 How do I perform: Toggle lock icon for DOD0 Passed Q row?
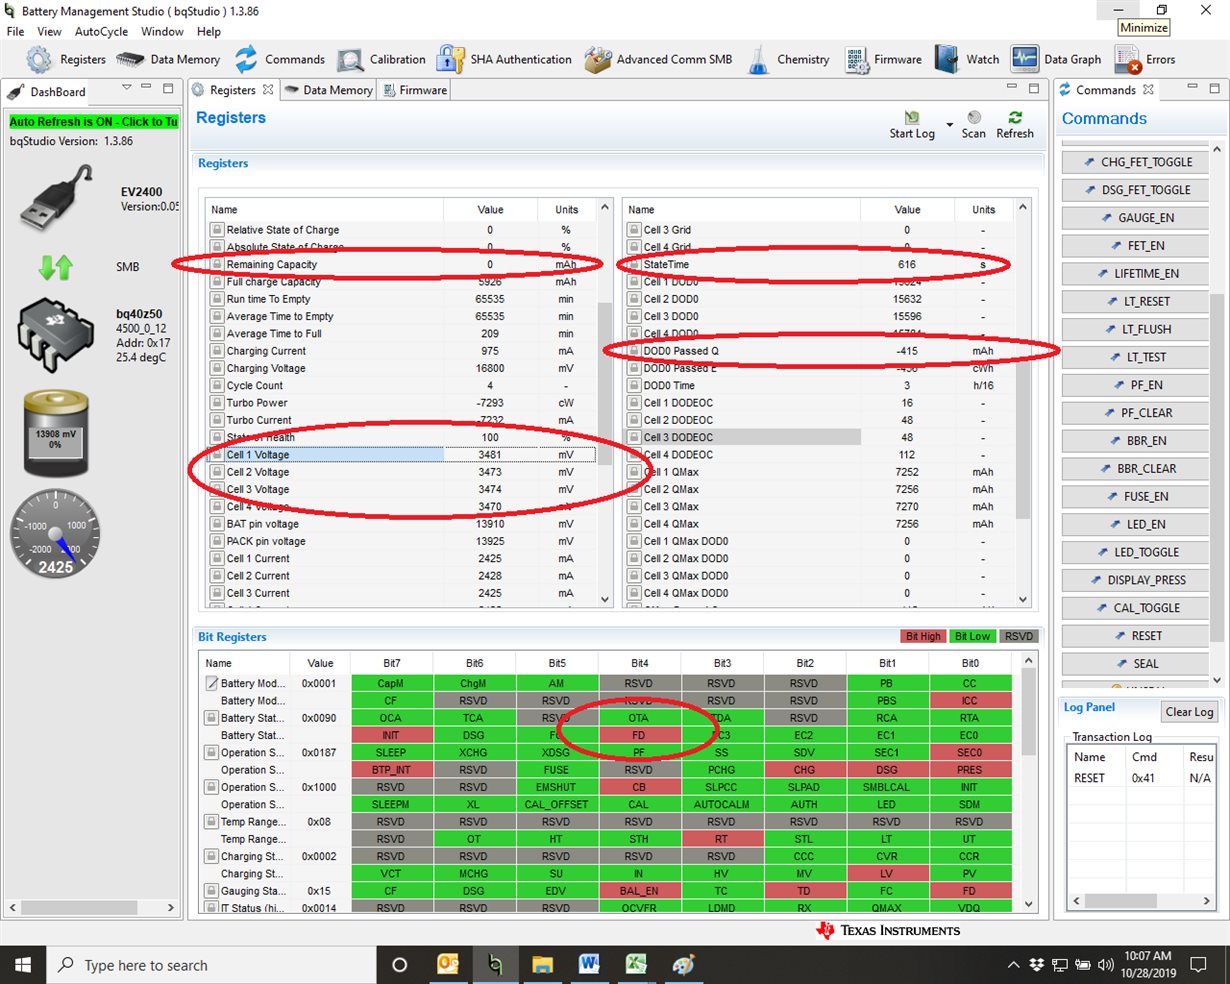634,351
